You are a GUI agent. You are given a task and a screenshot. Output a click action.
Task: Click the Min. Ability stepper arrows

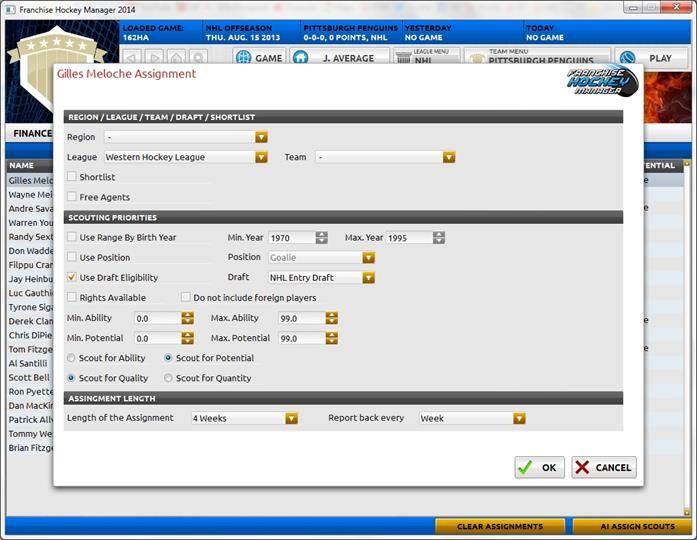[x=188, y=318]
